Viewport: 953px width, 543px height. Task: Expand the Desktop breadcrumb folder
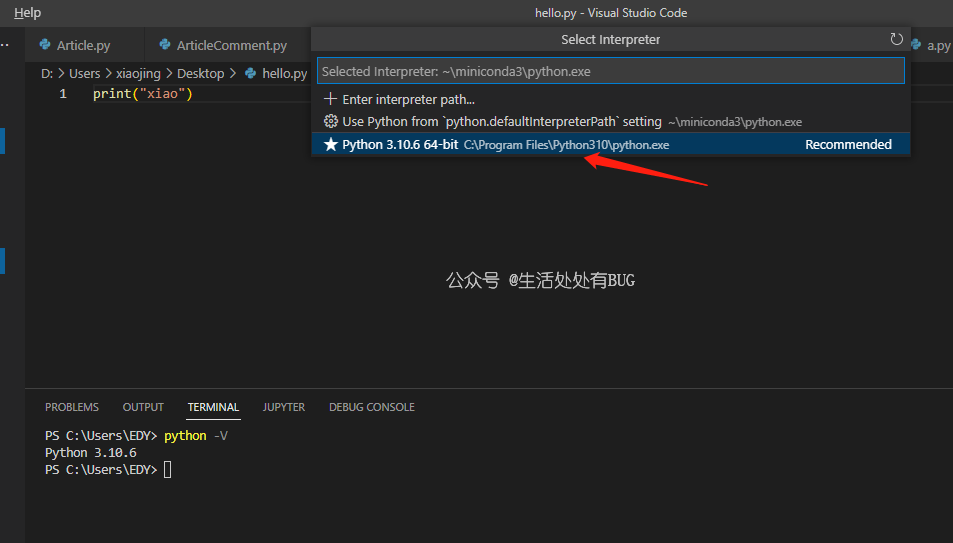point(200,73)
